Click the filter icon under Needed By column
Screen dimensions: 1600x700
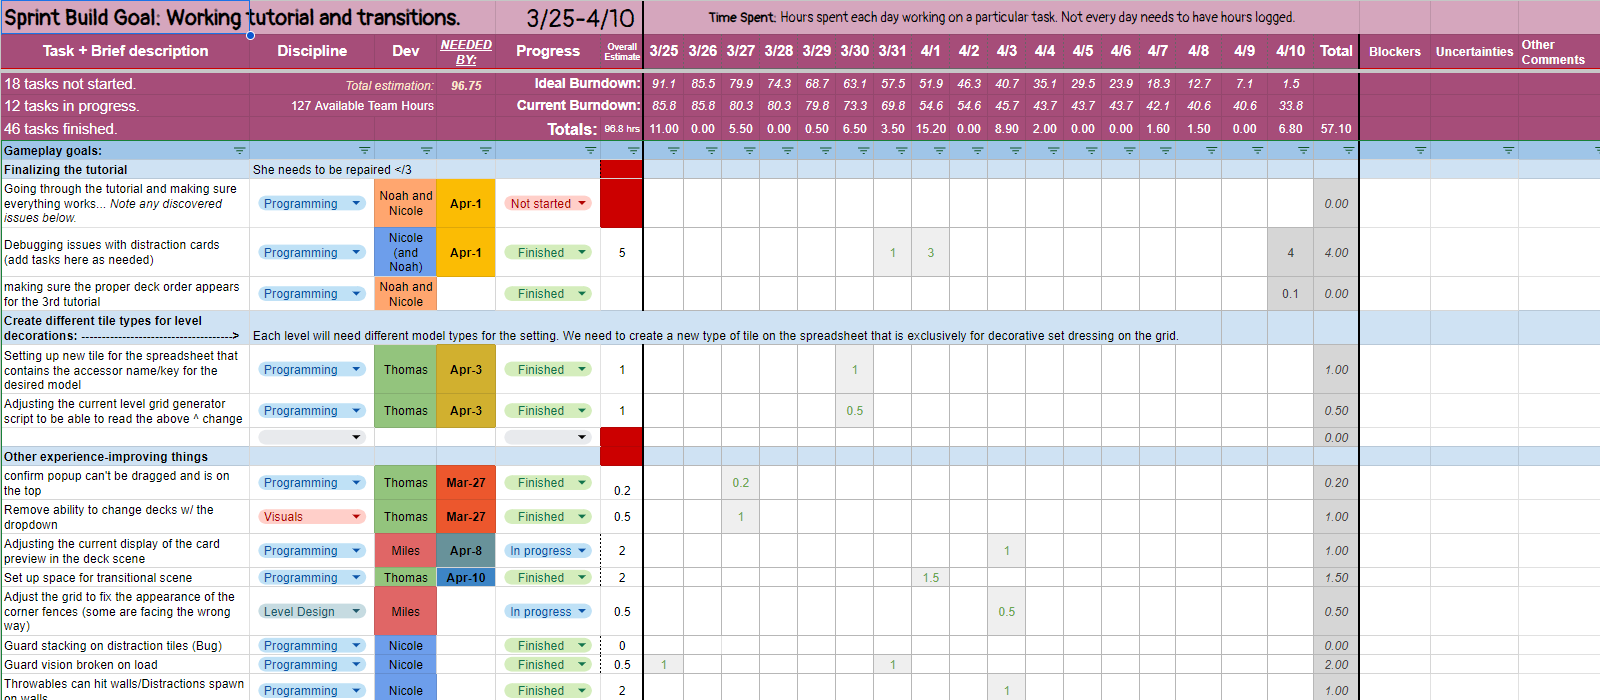485,151
